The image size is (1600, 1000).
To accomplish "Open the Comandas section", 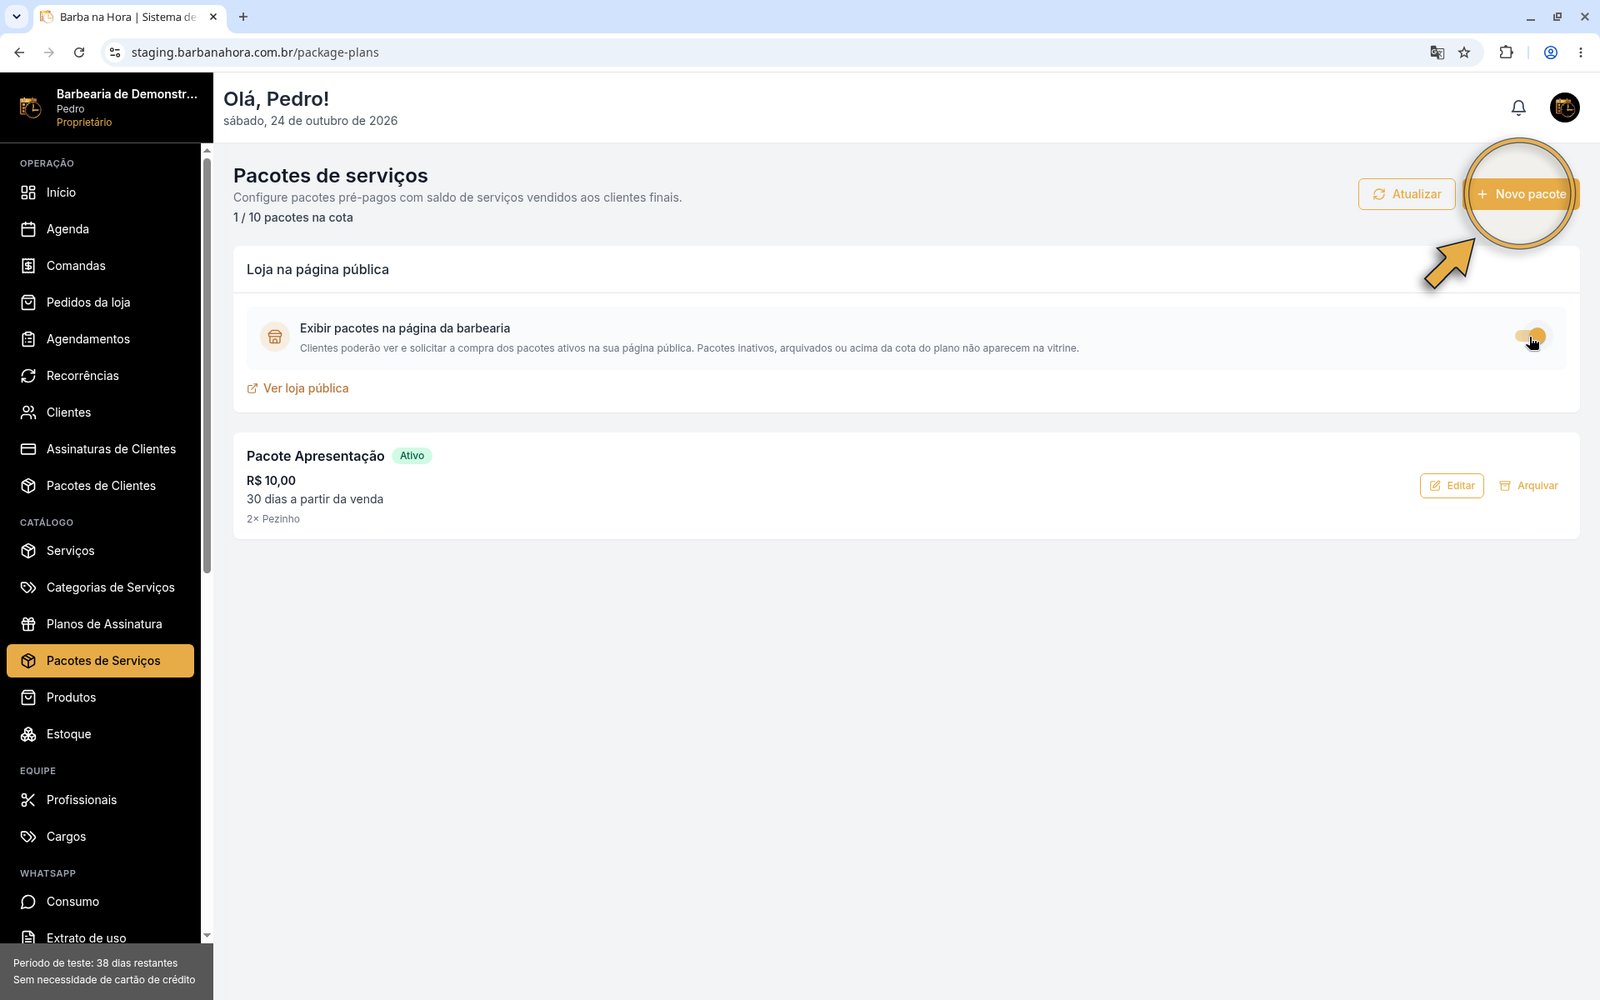I will pyautogui.click(x=100, y=266).
